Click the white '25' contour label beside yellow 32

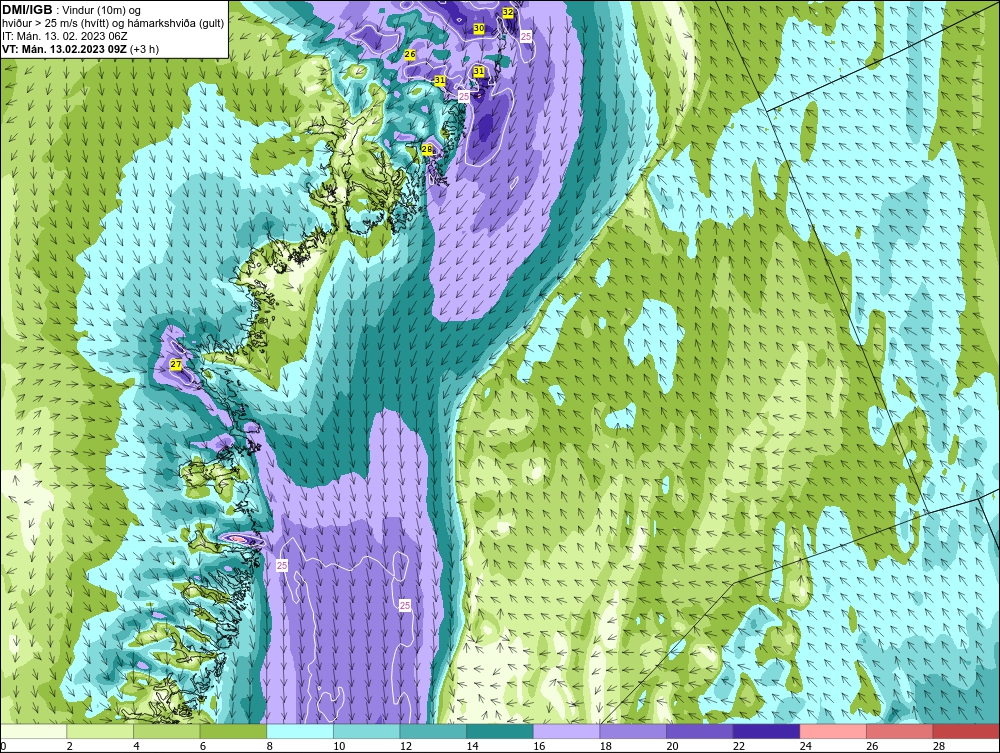click(526, 36)
